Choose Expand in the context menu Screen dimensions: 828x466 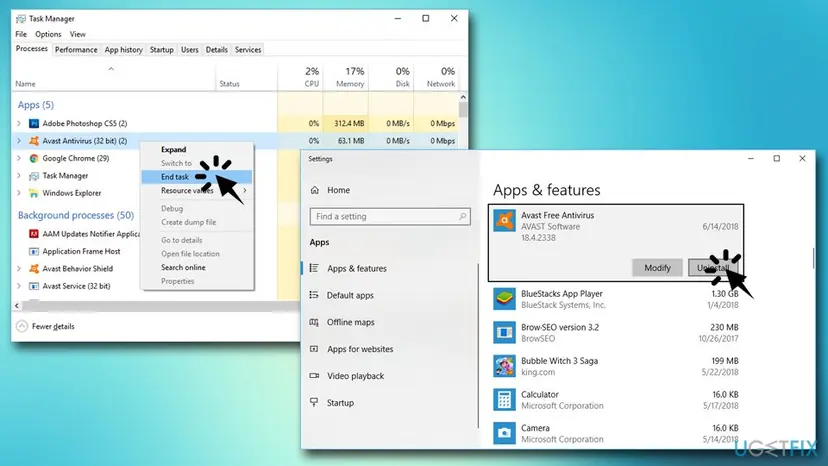[196, 150]
